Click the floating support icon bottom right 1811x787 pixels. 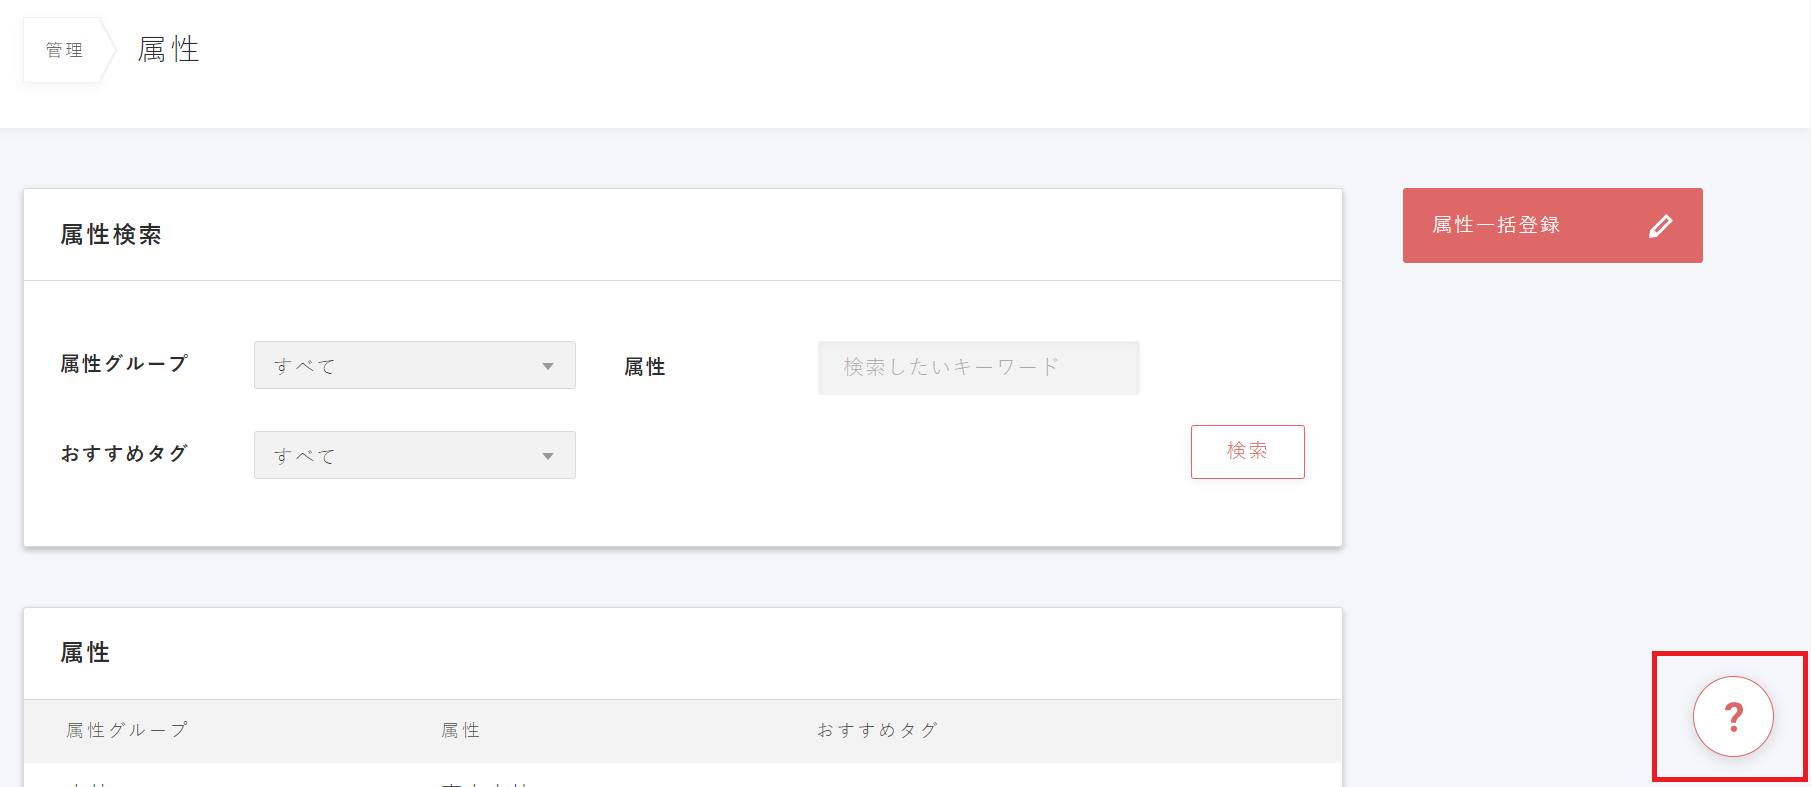tap(1732, 716)
